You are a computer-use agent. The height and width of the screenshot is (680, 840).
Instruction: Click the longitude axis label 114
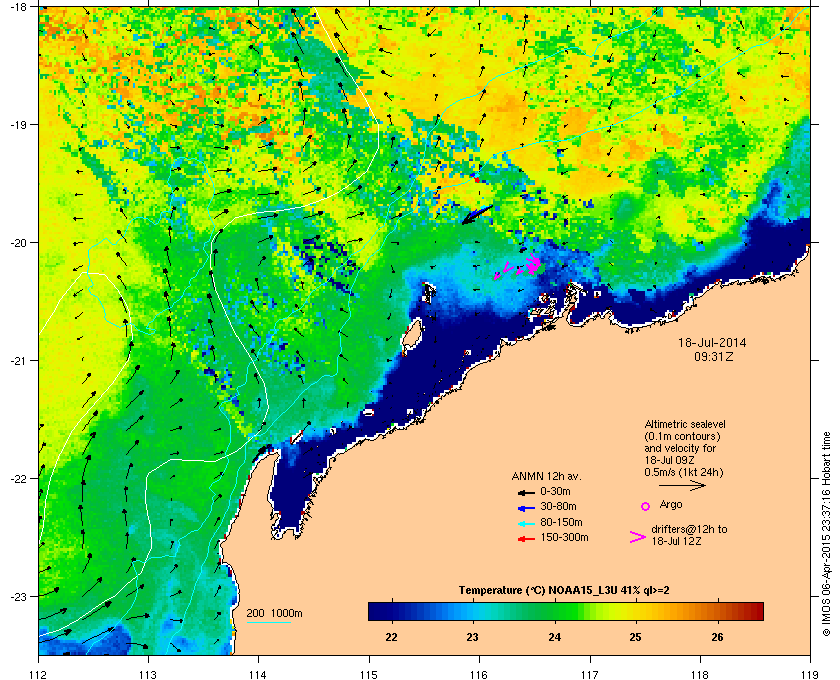(259, 674)
